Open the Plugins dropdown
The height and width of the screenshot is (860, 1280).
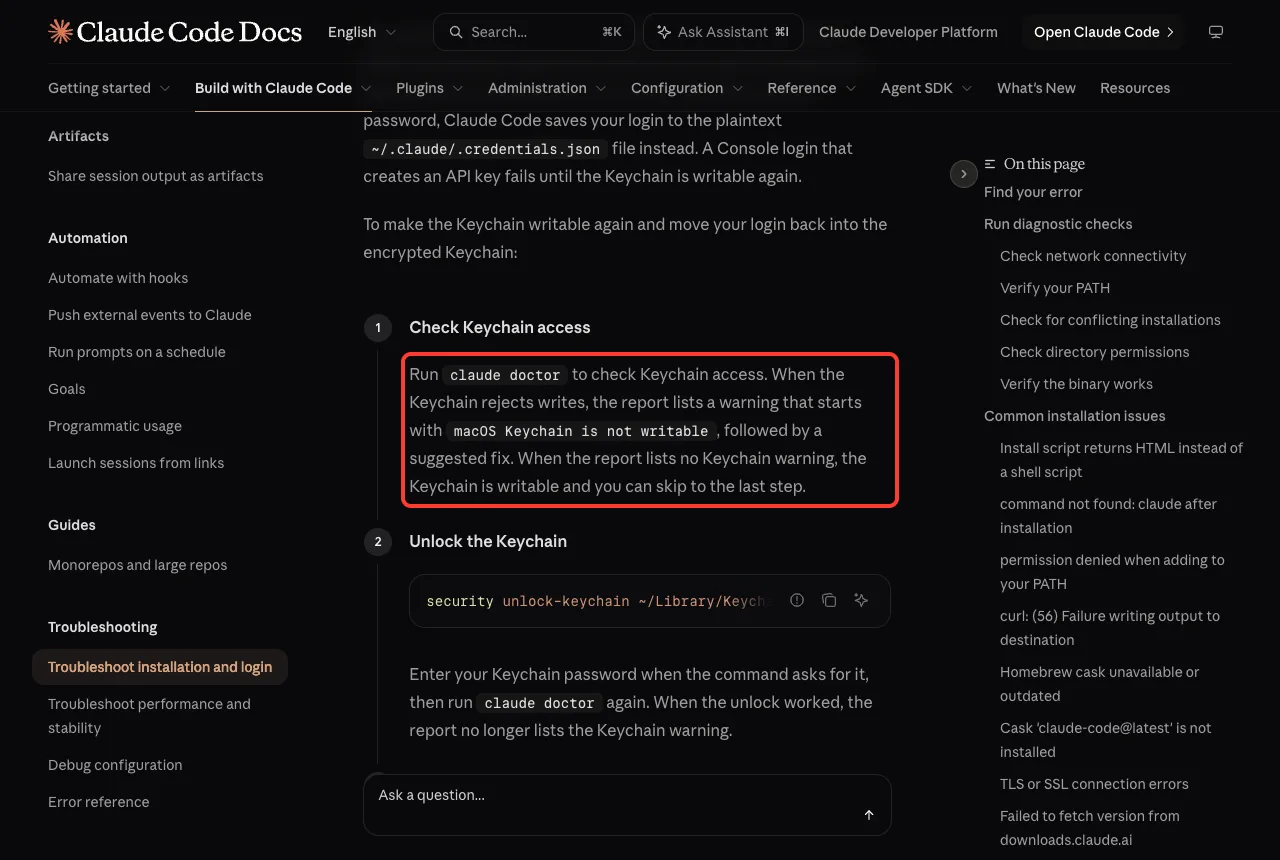[x=430, y=88]
